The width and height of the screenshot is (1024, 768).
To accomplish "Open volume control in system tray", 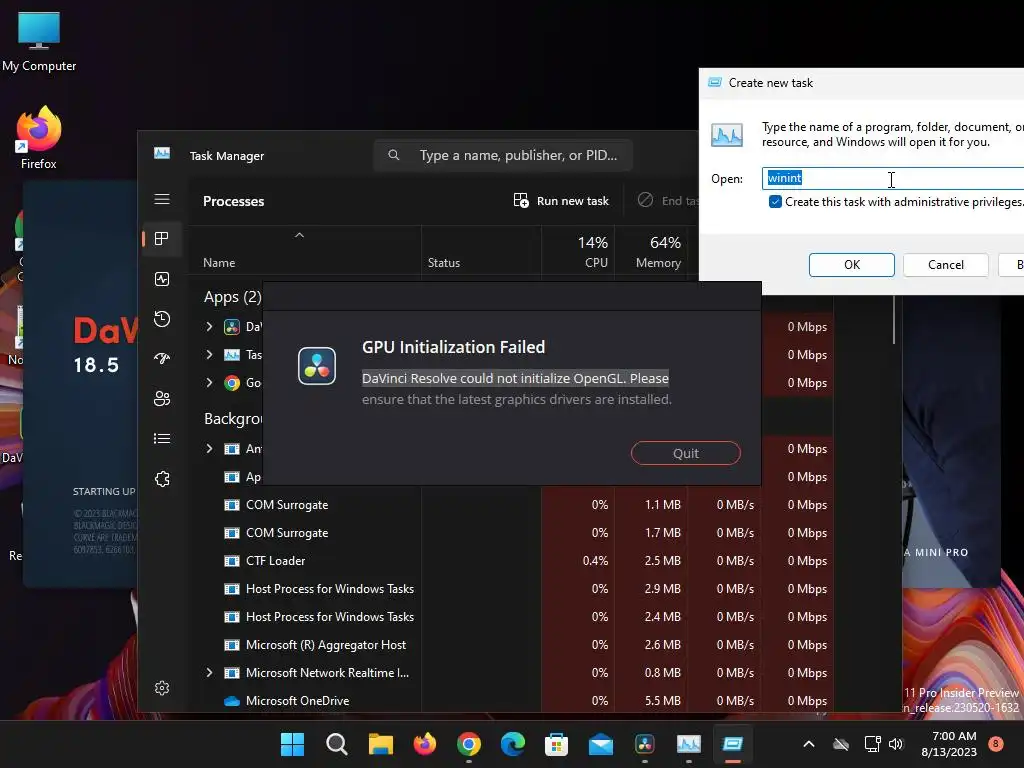I will (895, 744).
